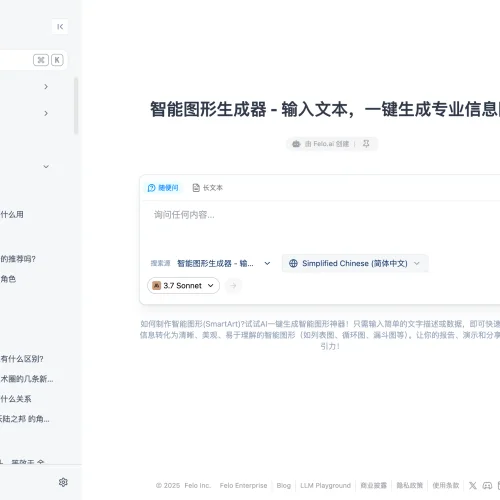Open the Discord footer icon

[487, 485]
